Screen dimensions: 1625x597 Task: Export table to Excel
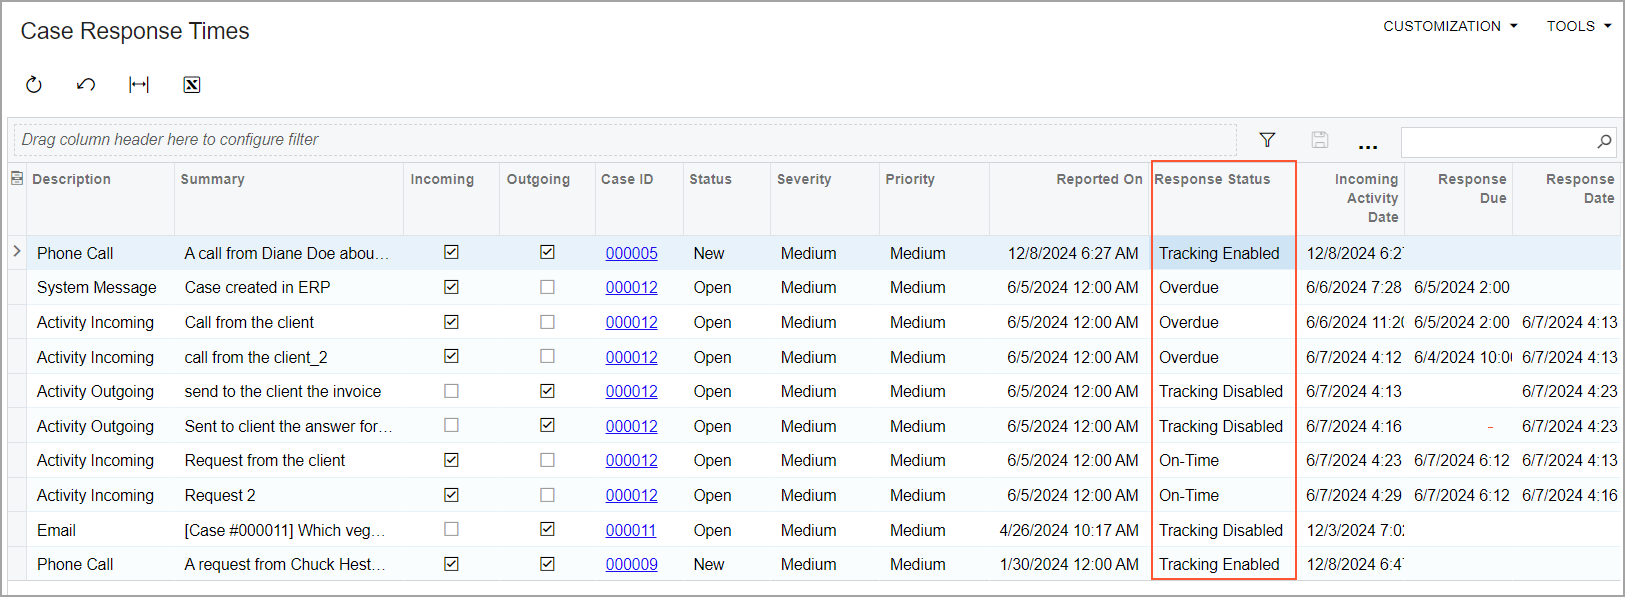pyautogui.click(x=192, y=85)
